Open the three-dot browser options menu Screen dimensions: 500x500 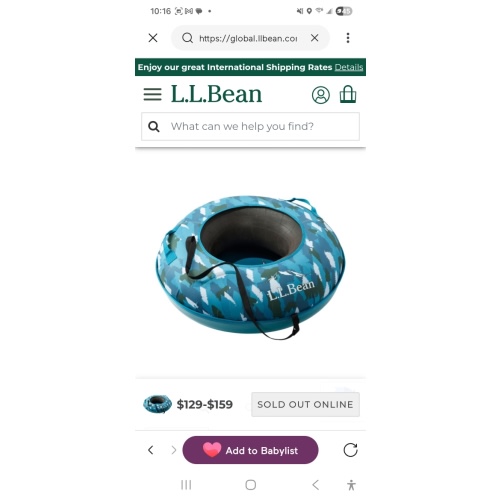[348, 38]
